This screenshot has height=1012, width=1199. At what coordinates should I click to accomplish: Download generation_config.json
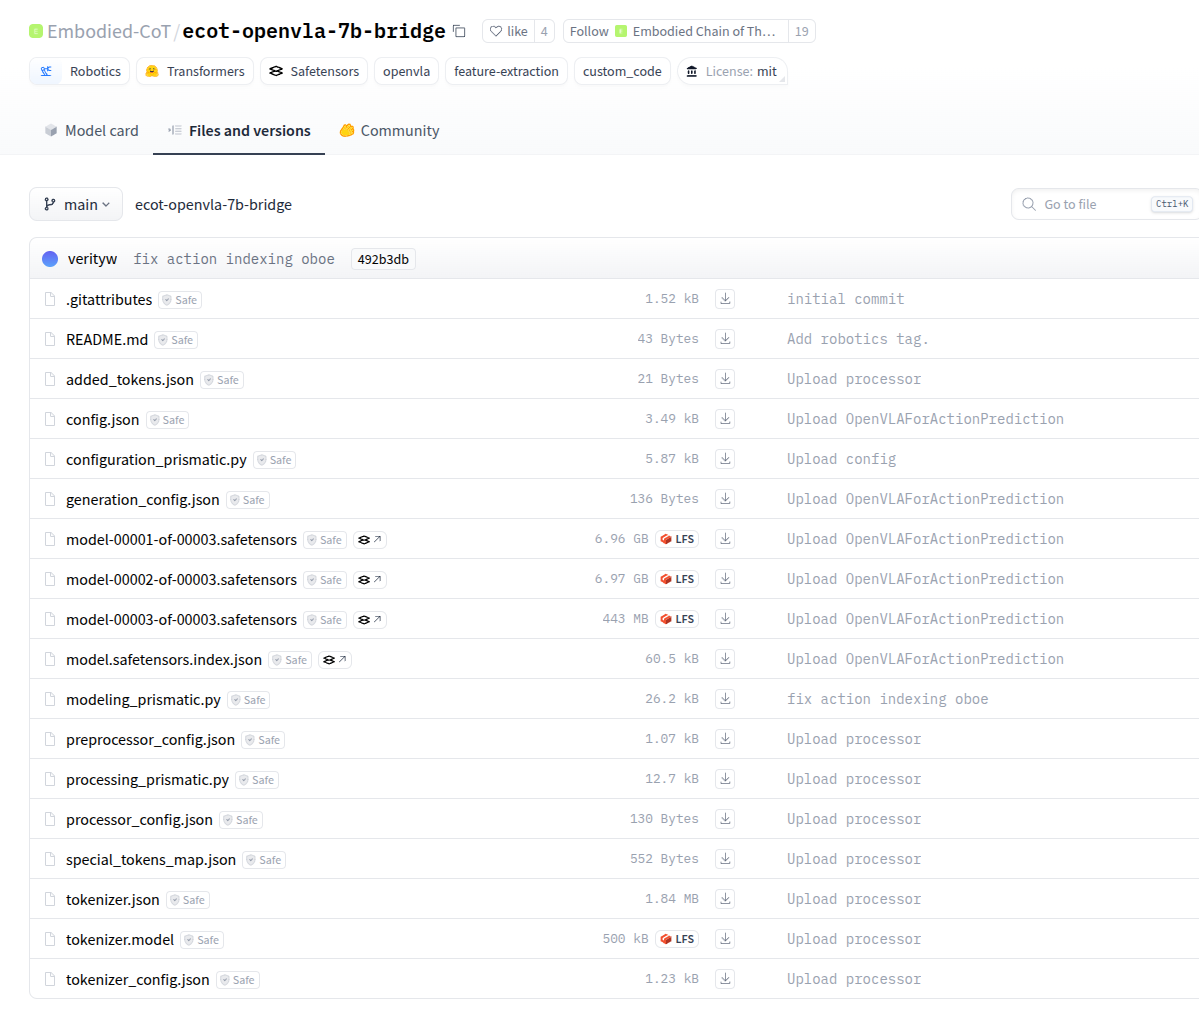(725, 499)
